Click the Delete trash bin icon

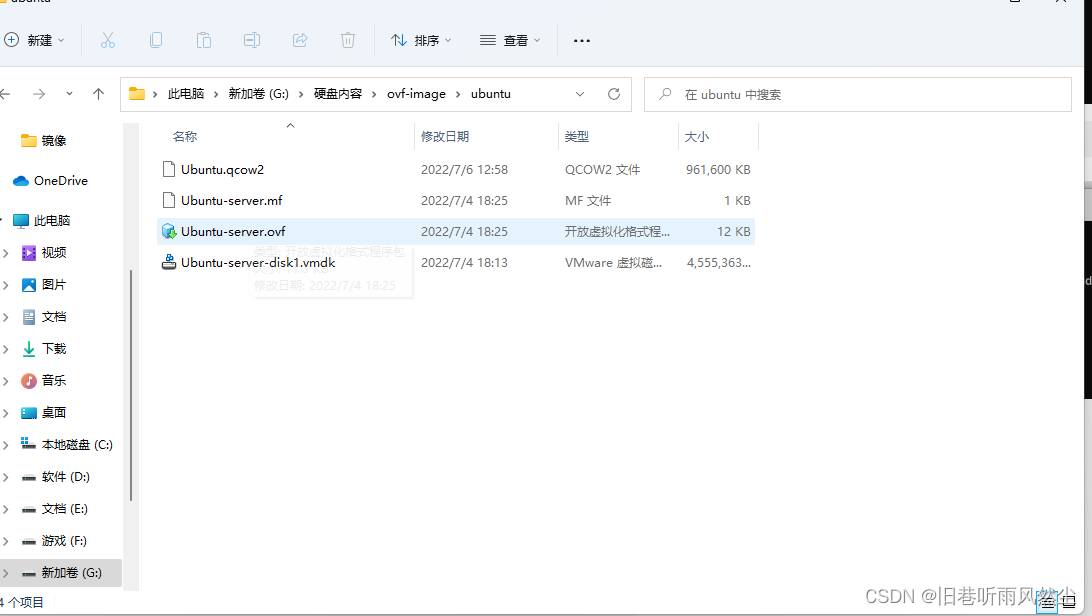(348, 40)
